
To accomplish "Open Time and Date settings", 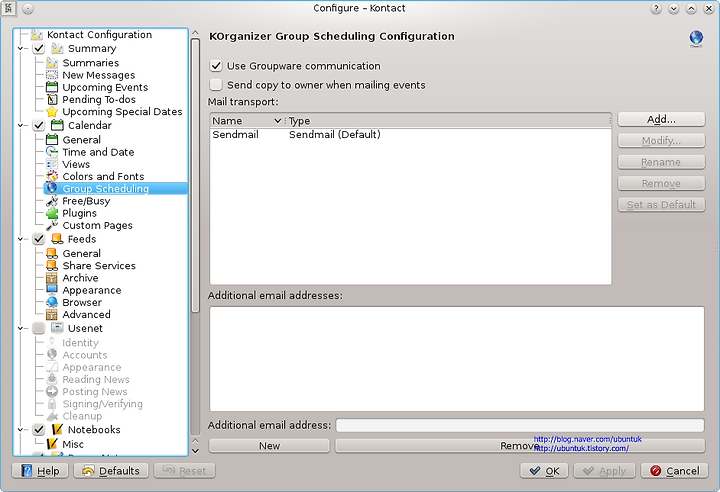I will pyautogui.click(x=98, y=152).
